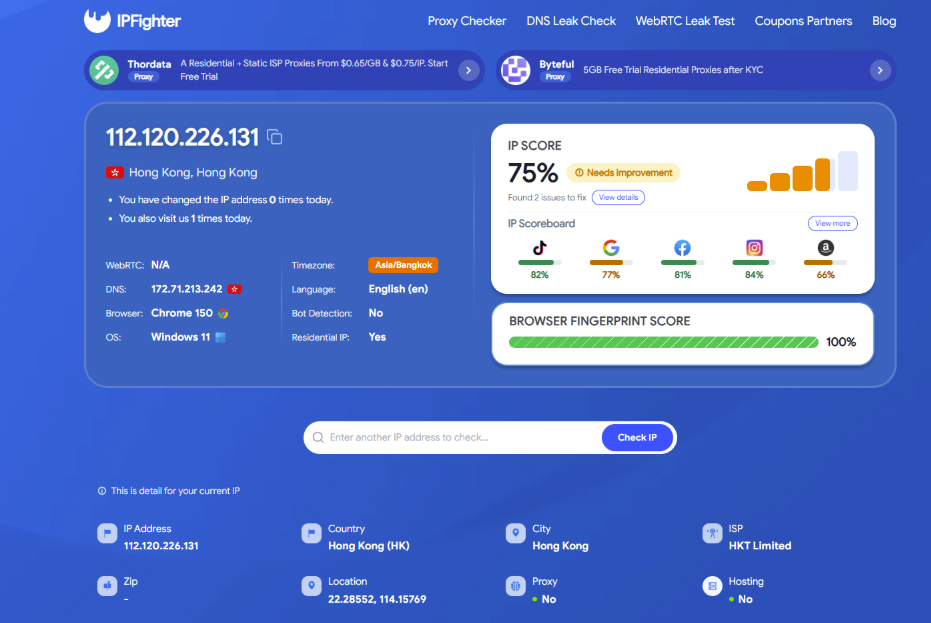Click the Country detail icon

pyautogui.click(x=312, y=533)
